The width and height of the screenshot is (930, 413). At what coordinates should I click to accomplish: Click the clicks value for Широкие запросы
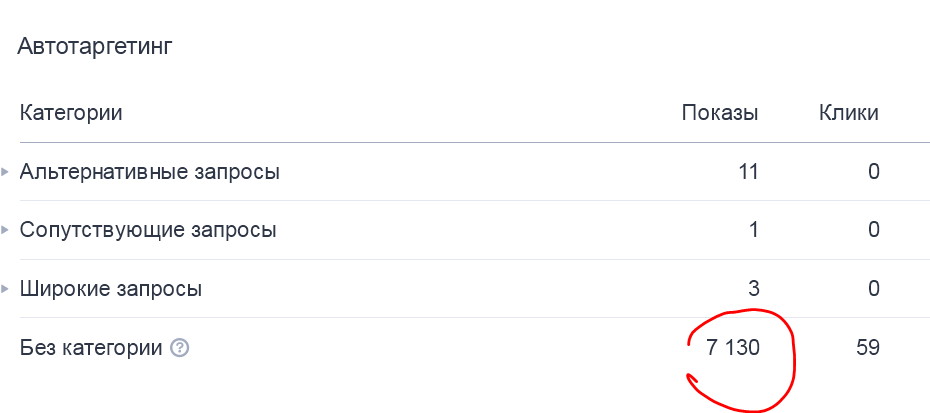[873, 290]
